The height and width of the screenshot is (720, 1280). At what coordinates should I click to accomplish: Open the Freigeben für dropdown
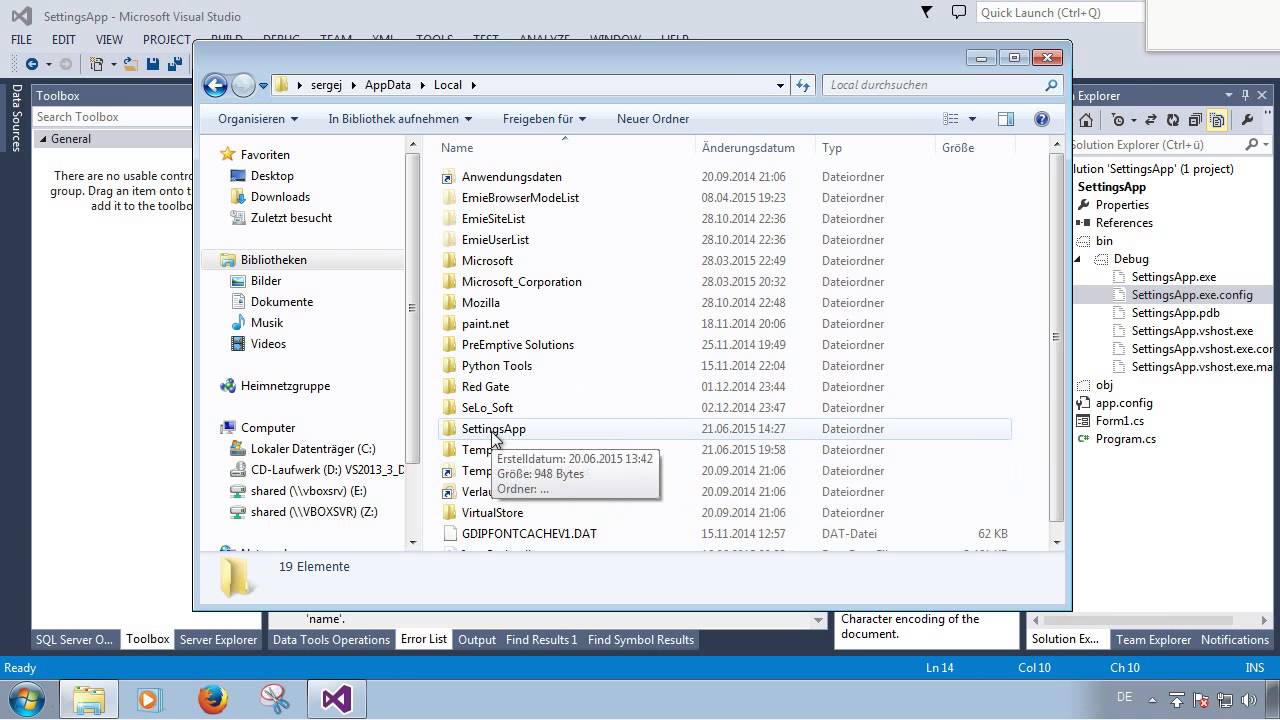pyautogui.click(x=544, y=119)
